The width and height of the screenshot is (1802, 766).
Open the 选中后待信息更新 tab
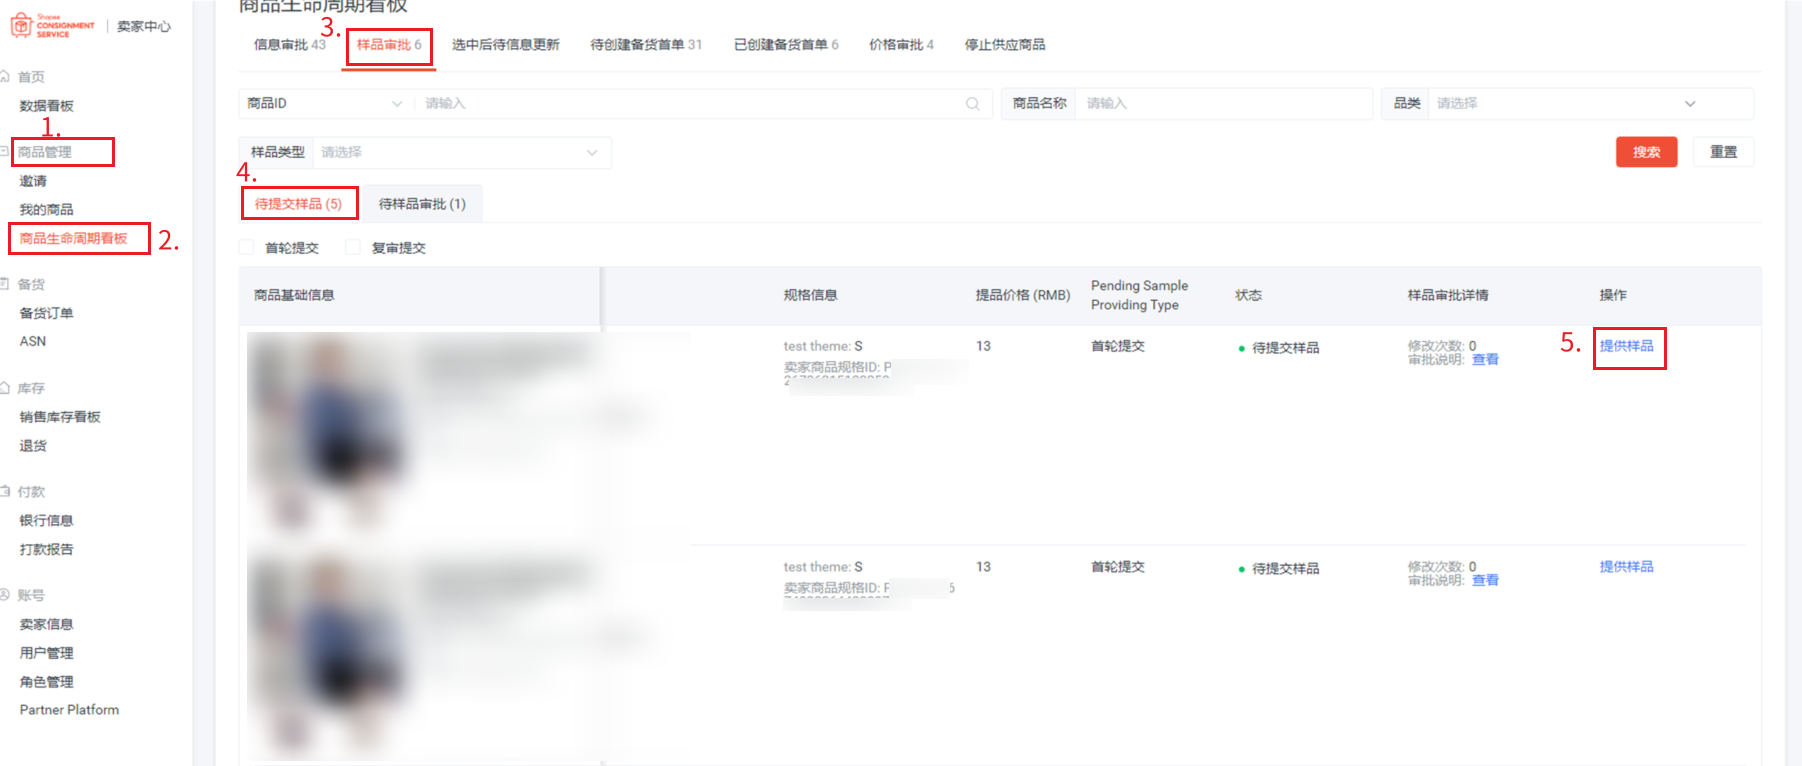pyautogui.click(x=505, y=45)
